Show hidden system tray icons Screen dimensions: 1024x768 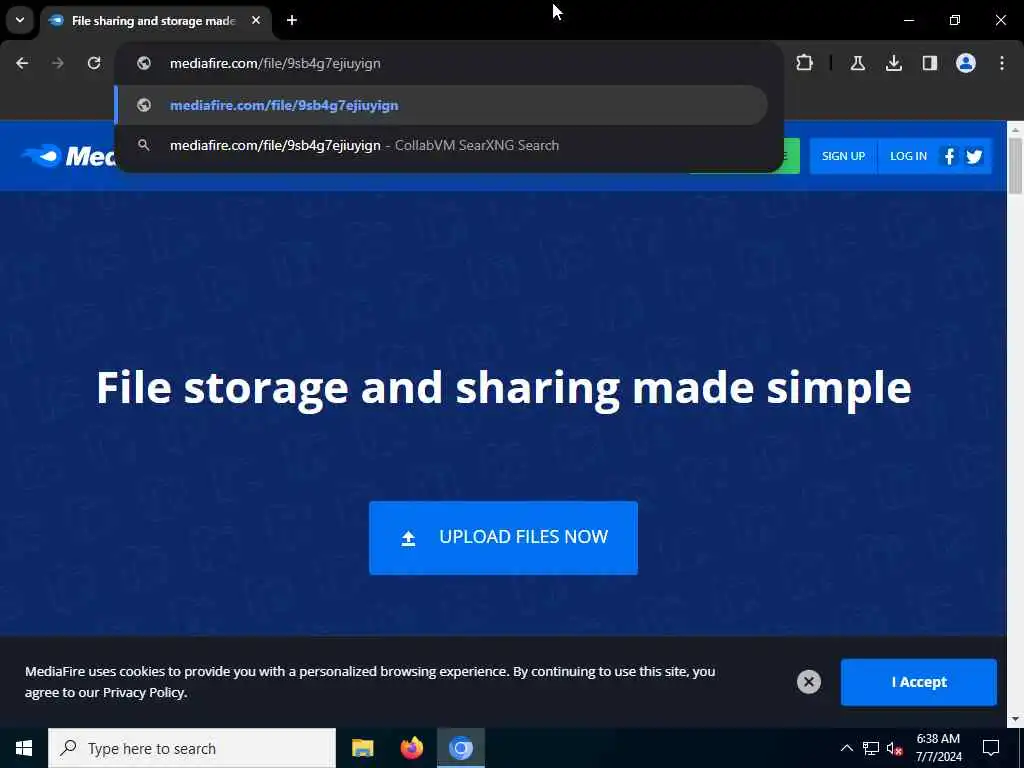[x=846, y=748]
